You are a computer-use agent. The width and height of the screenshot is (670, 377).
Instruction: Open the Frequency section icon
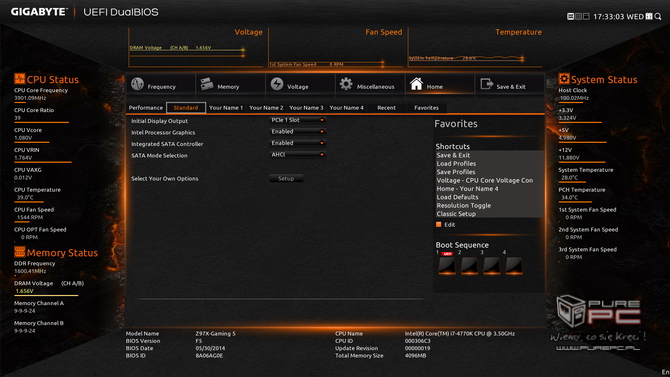click(x=138, y=84)
